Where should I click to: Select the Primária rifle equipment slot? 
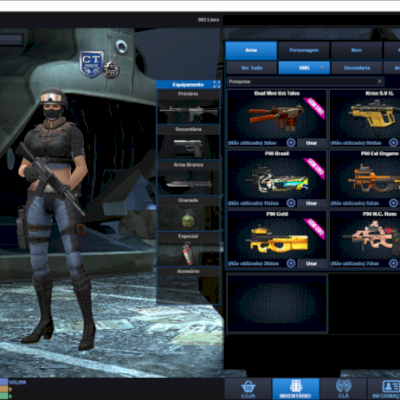coord(188,111)
